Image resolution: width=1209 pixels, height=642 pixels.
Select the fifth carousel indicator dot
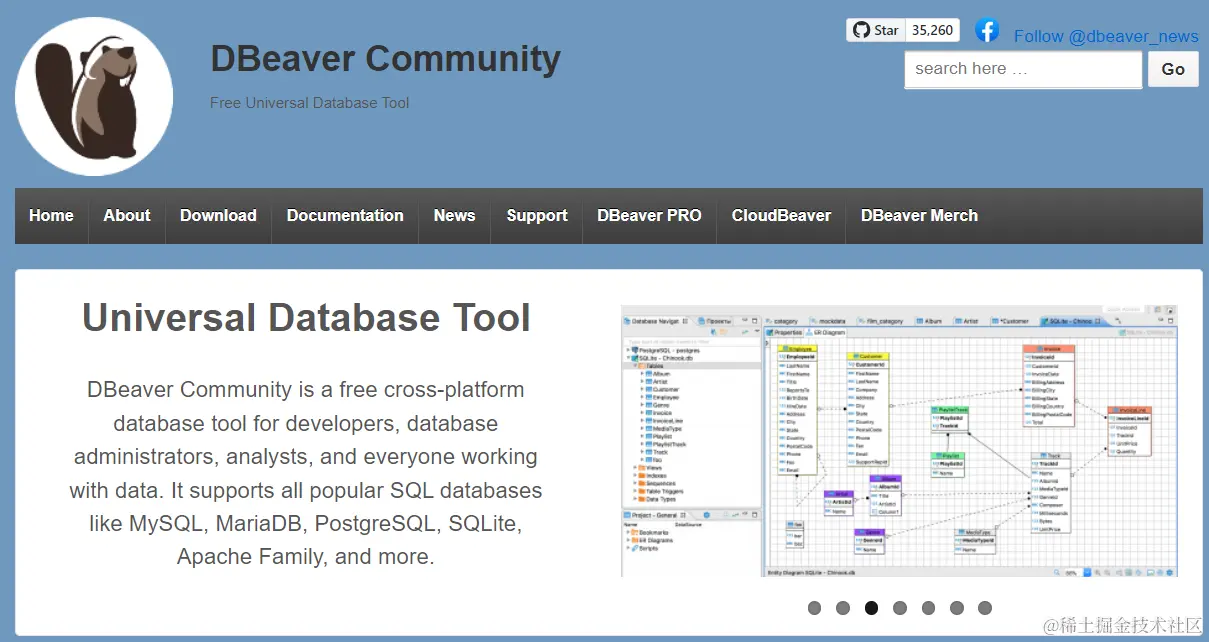point(928,608)
